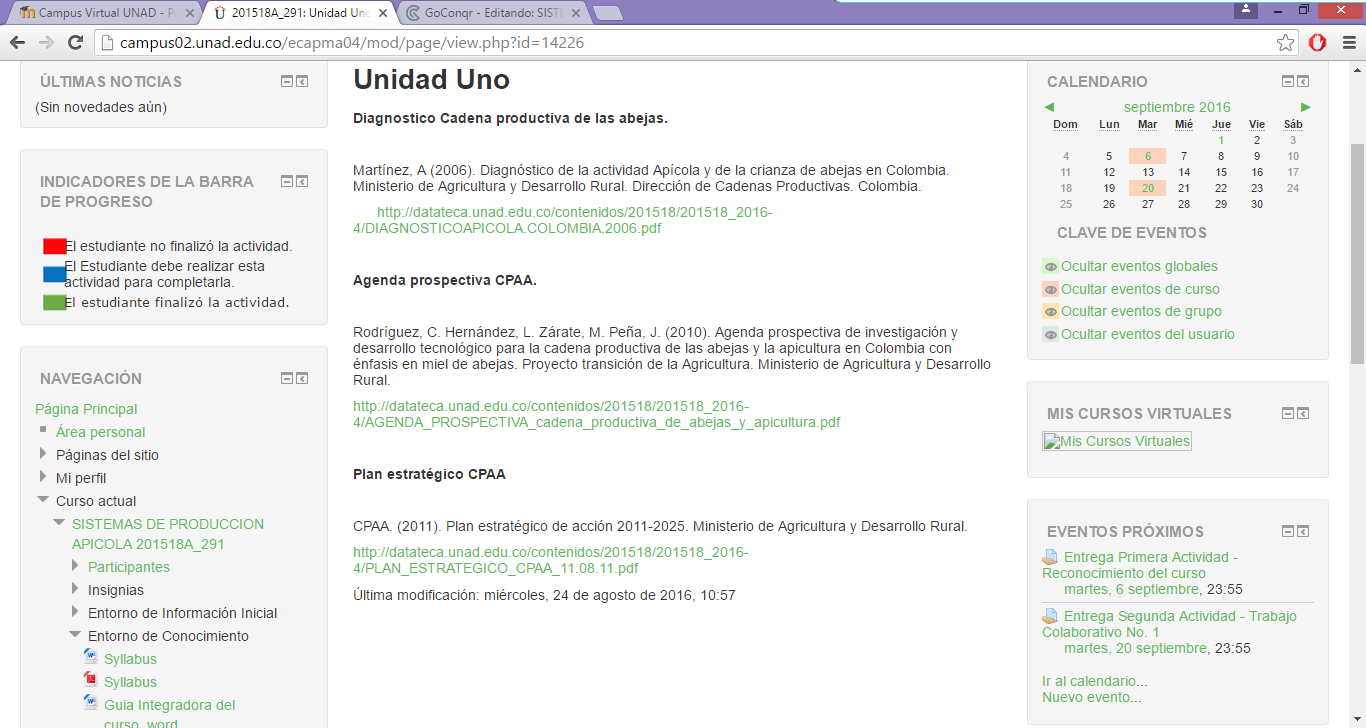Click the Opera extension icon
Viewport: 1366px width, 728px height.
click(1317, 42)
